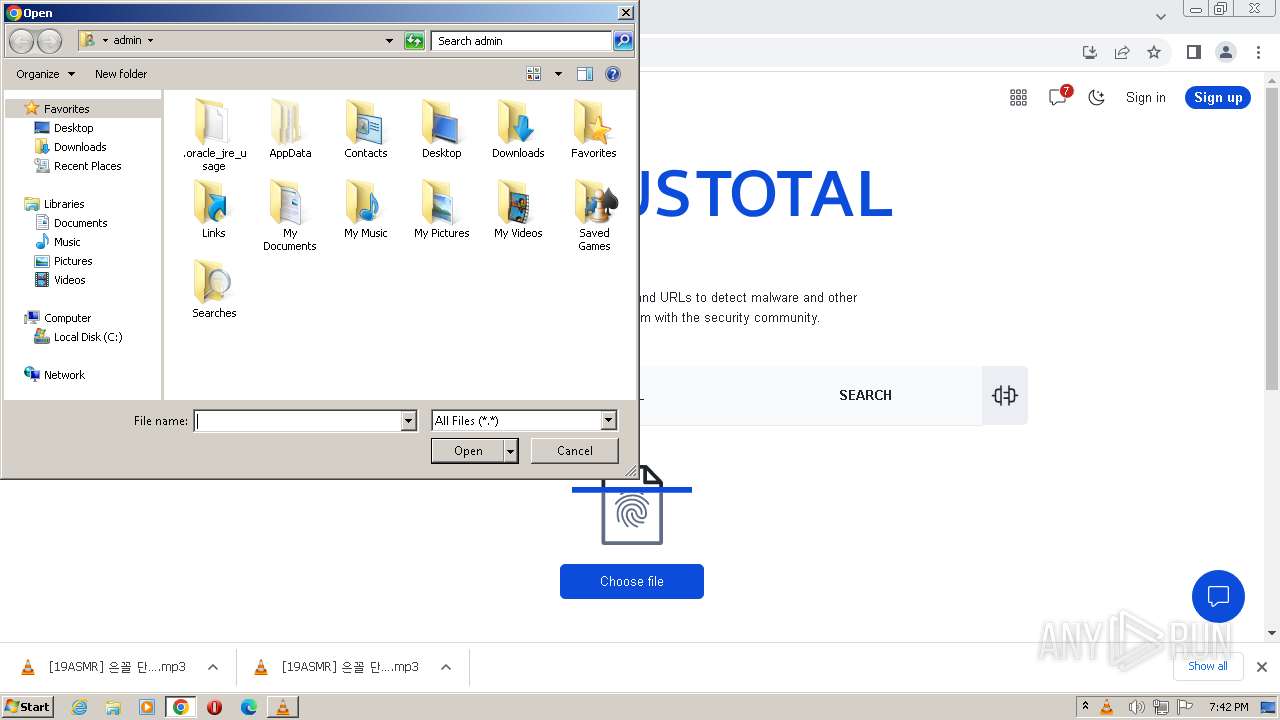This screenshot has height=720, width=1280.
Task: Select Desktop in navigation pane
Action: pos(74,128)
